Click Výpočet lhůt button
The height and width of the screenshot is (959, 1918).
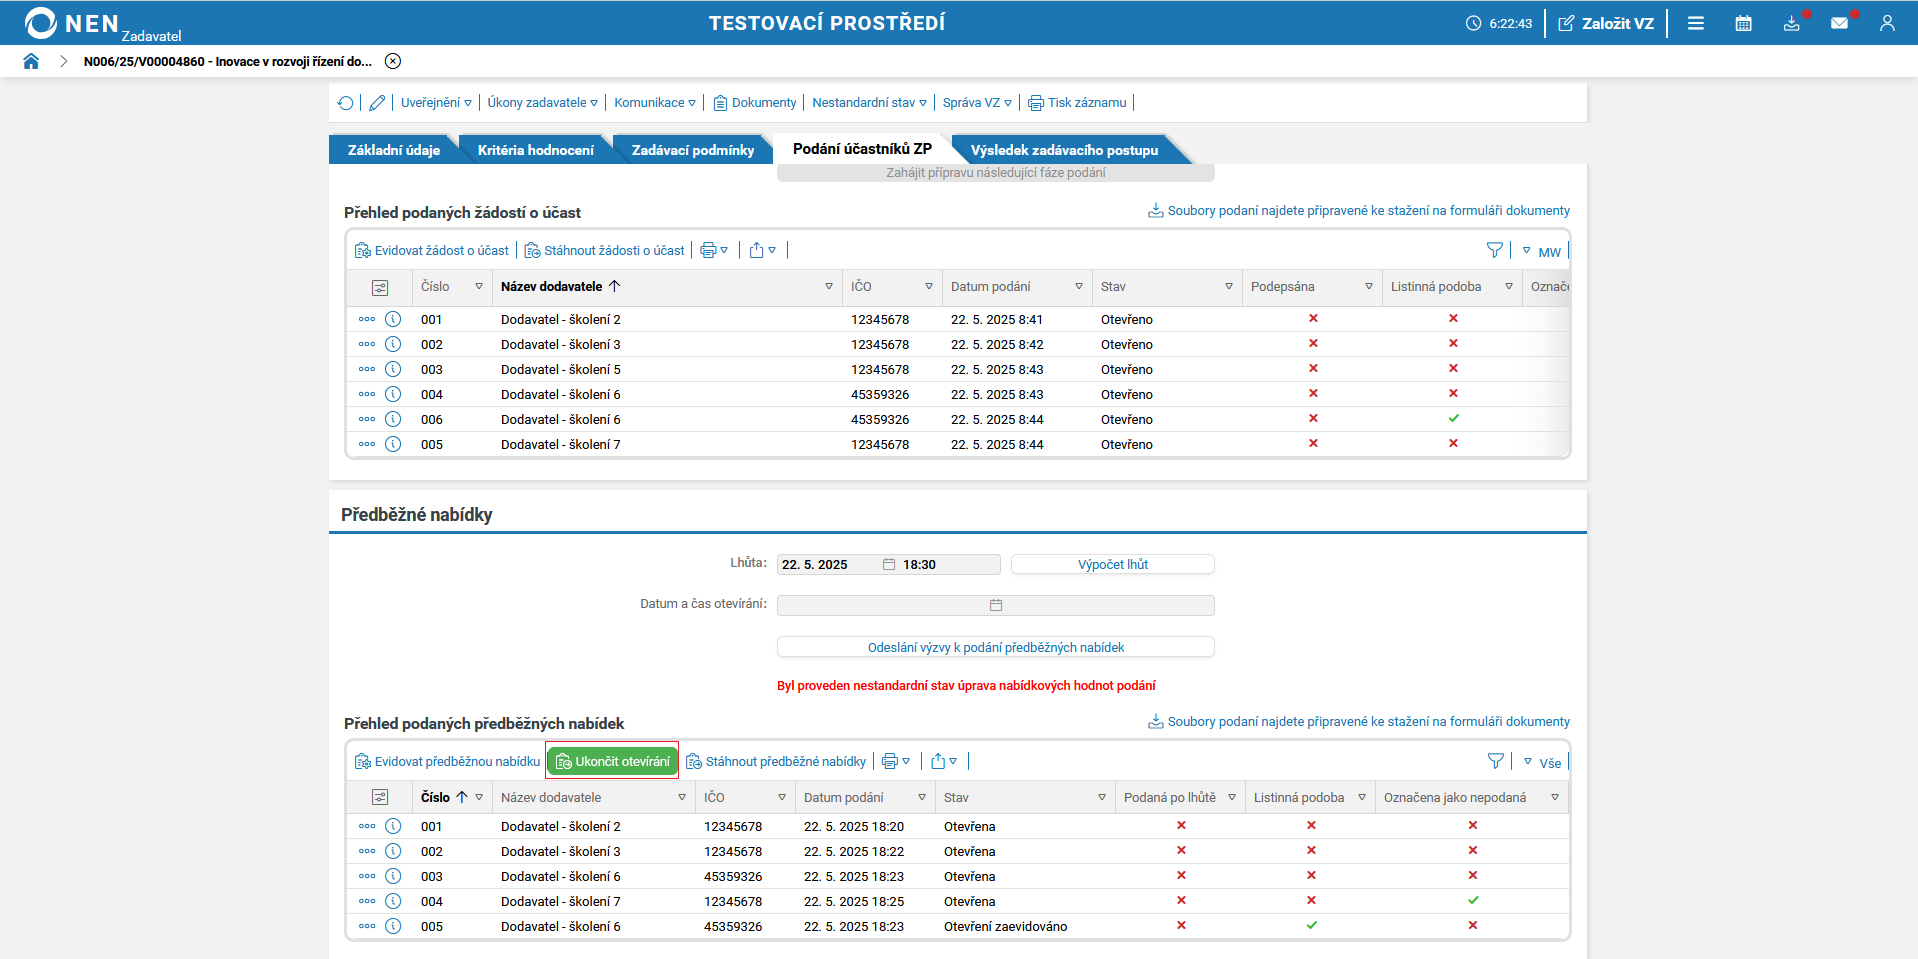pos(1113,564)
